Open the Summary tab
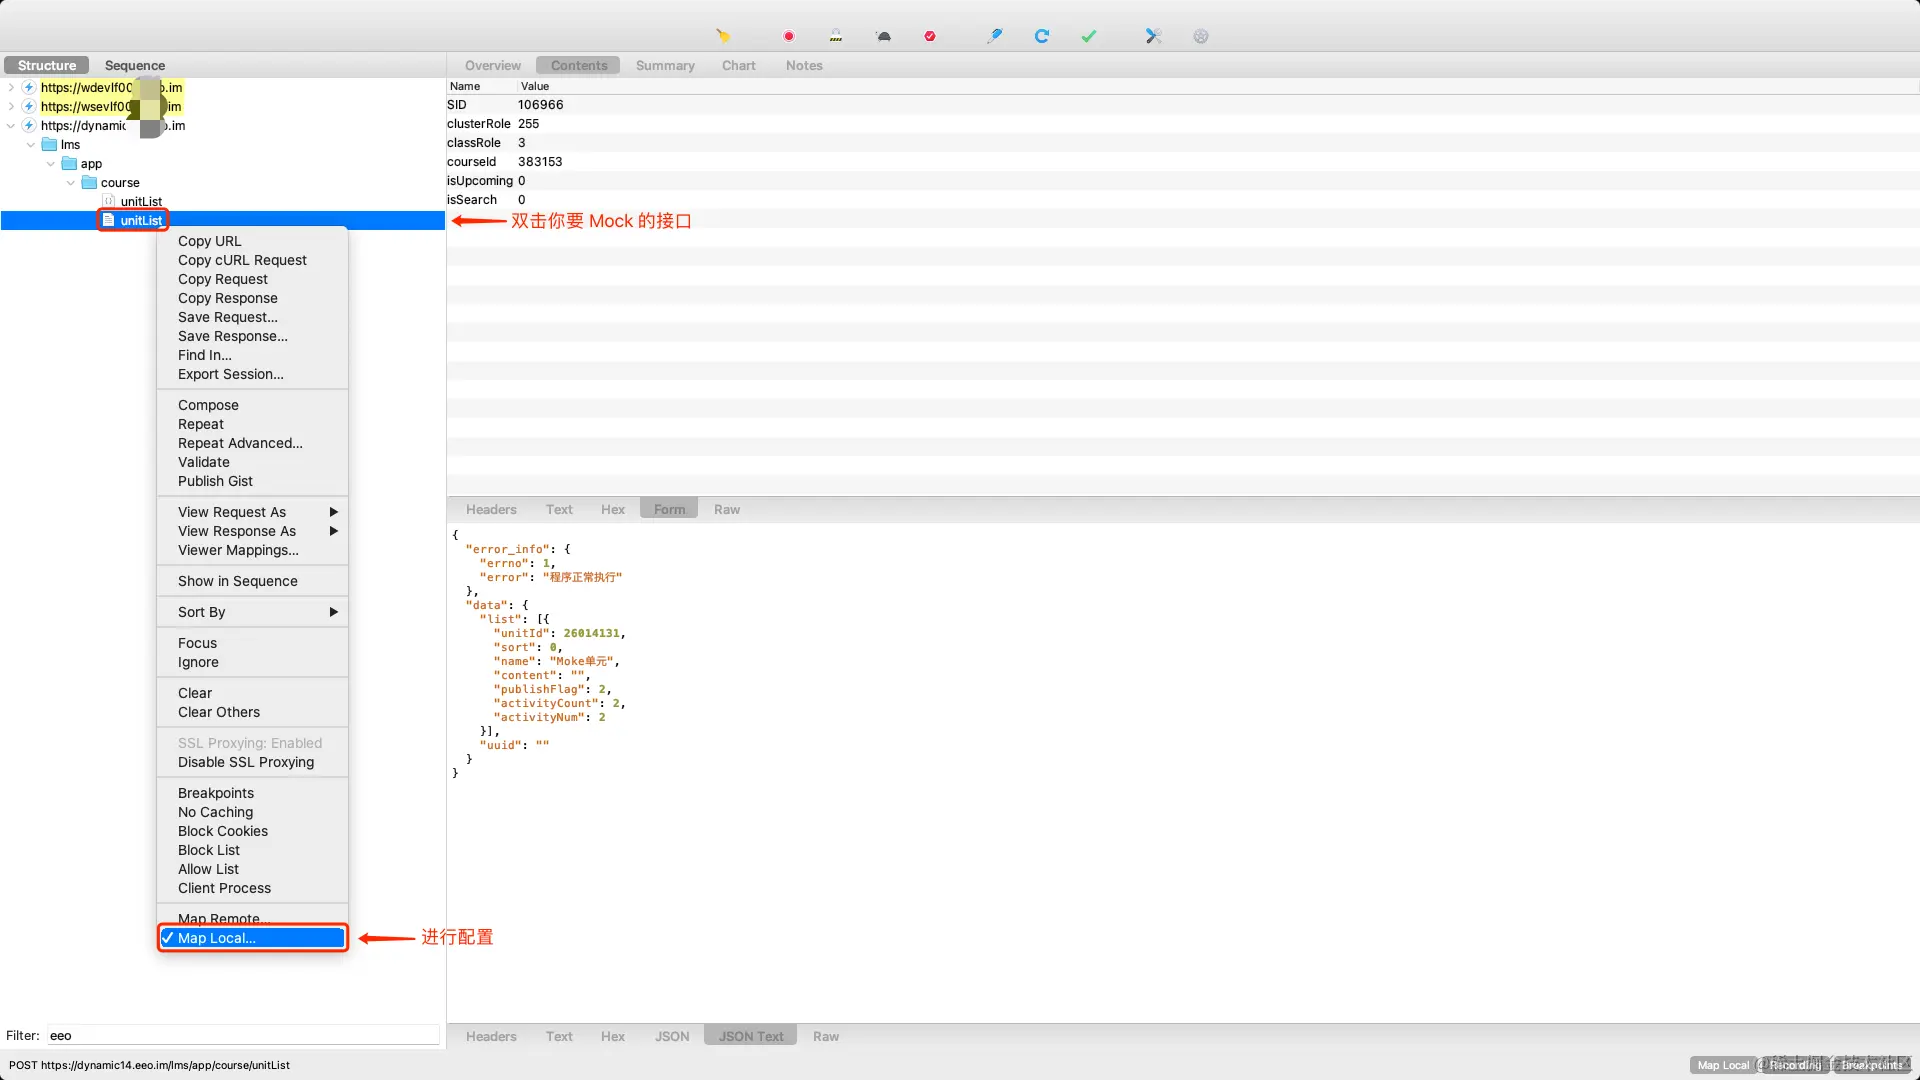This screenshot has height=1080, width=1920. (x=665, y=66)
